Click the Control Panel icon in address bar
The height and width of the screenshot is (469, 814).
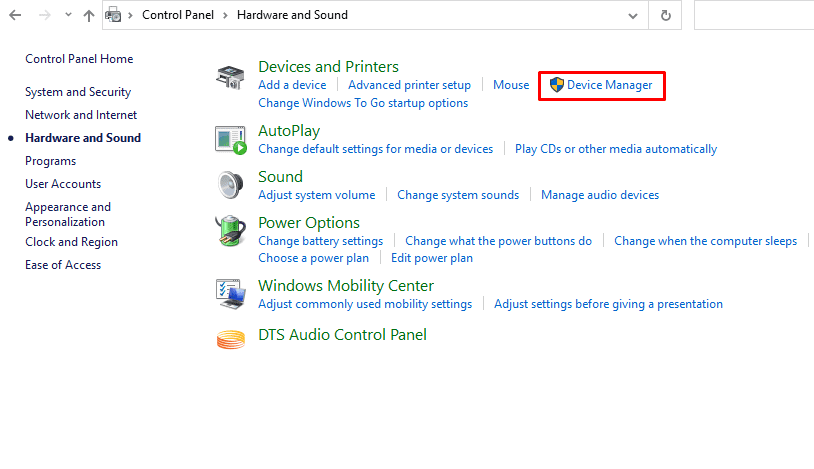pyautogui.click(x=113, y=16)
